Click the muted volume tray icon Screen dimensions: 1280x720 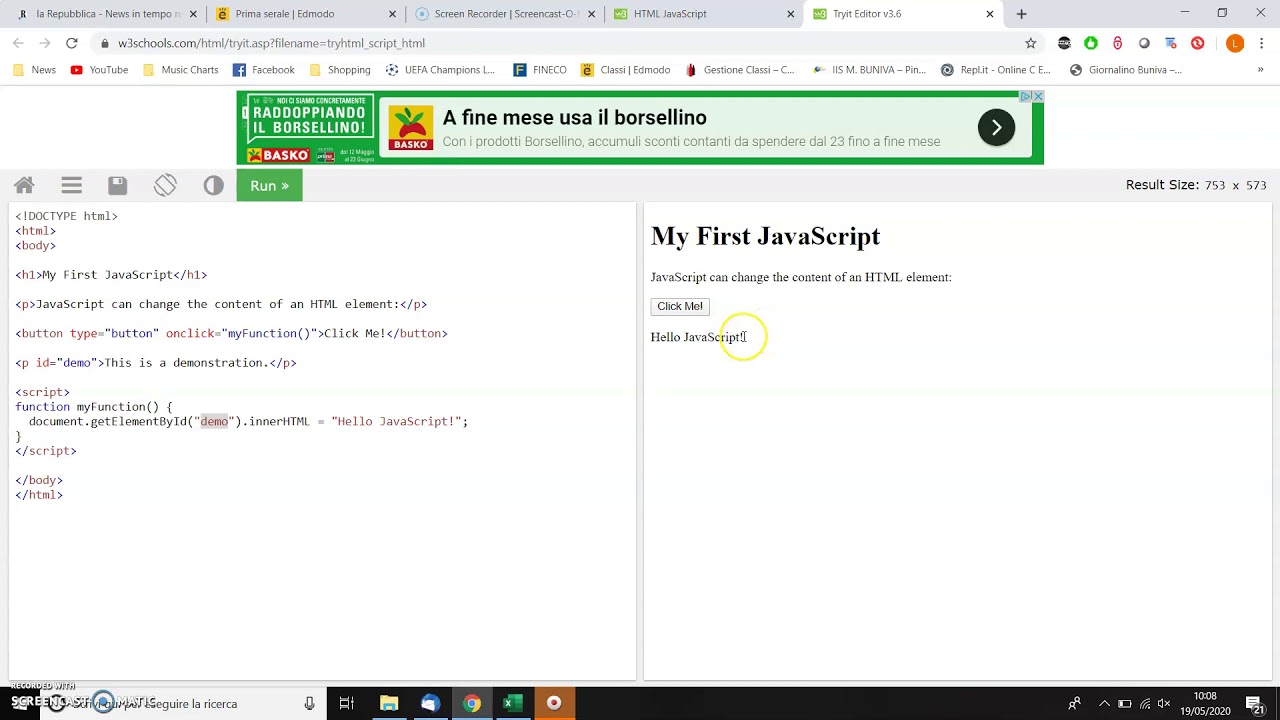point(1166,704)
